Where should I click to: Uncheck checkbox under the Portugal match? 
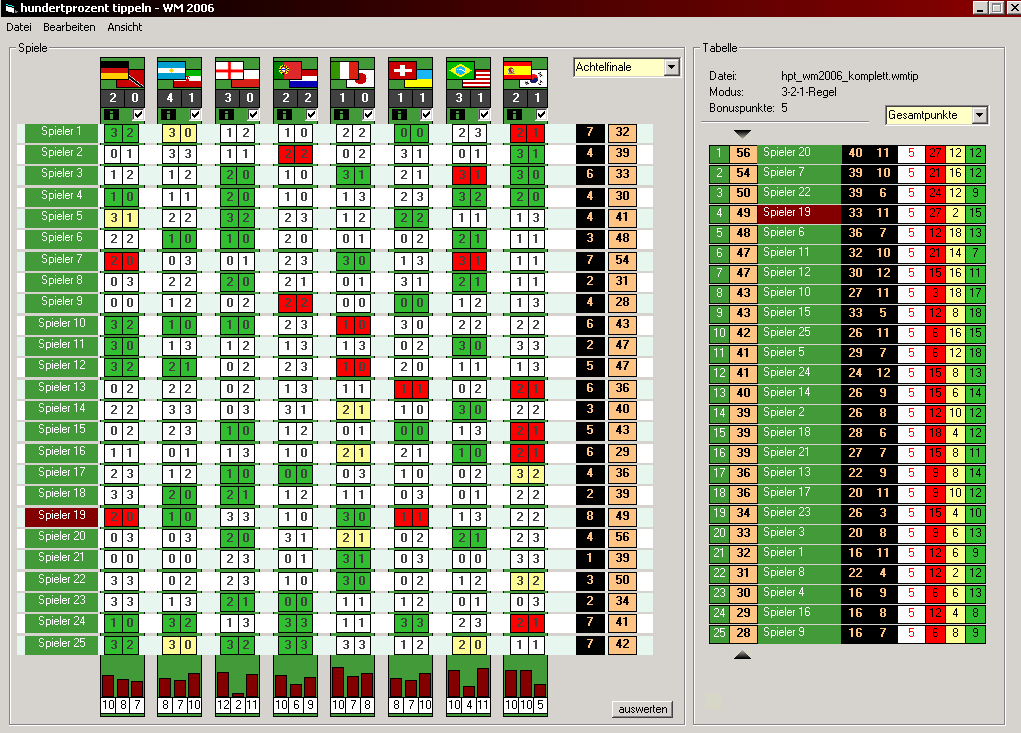[311, 115]
